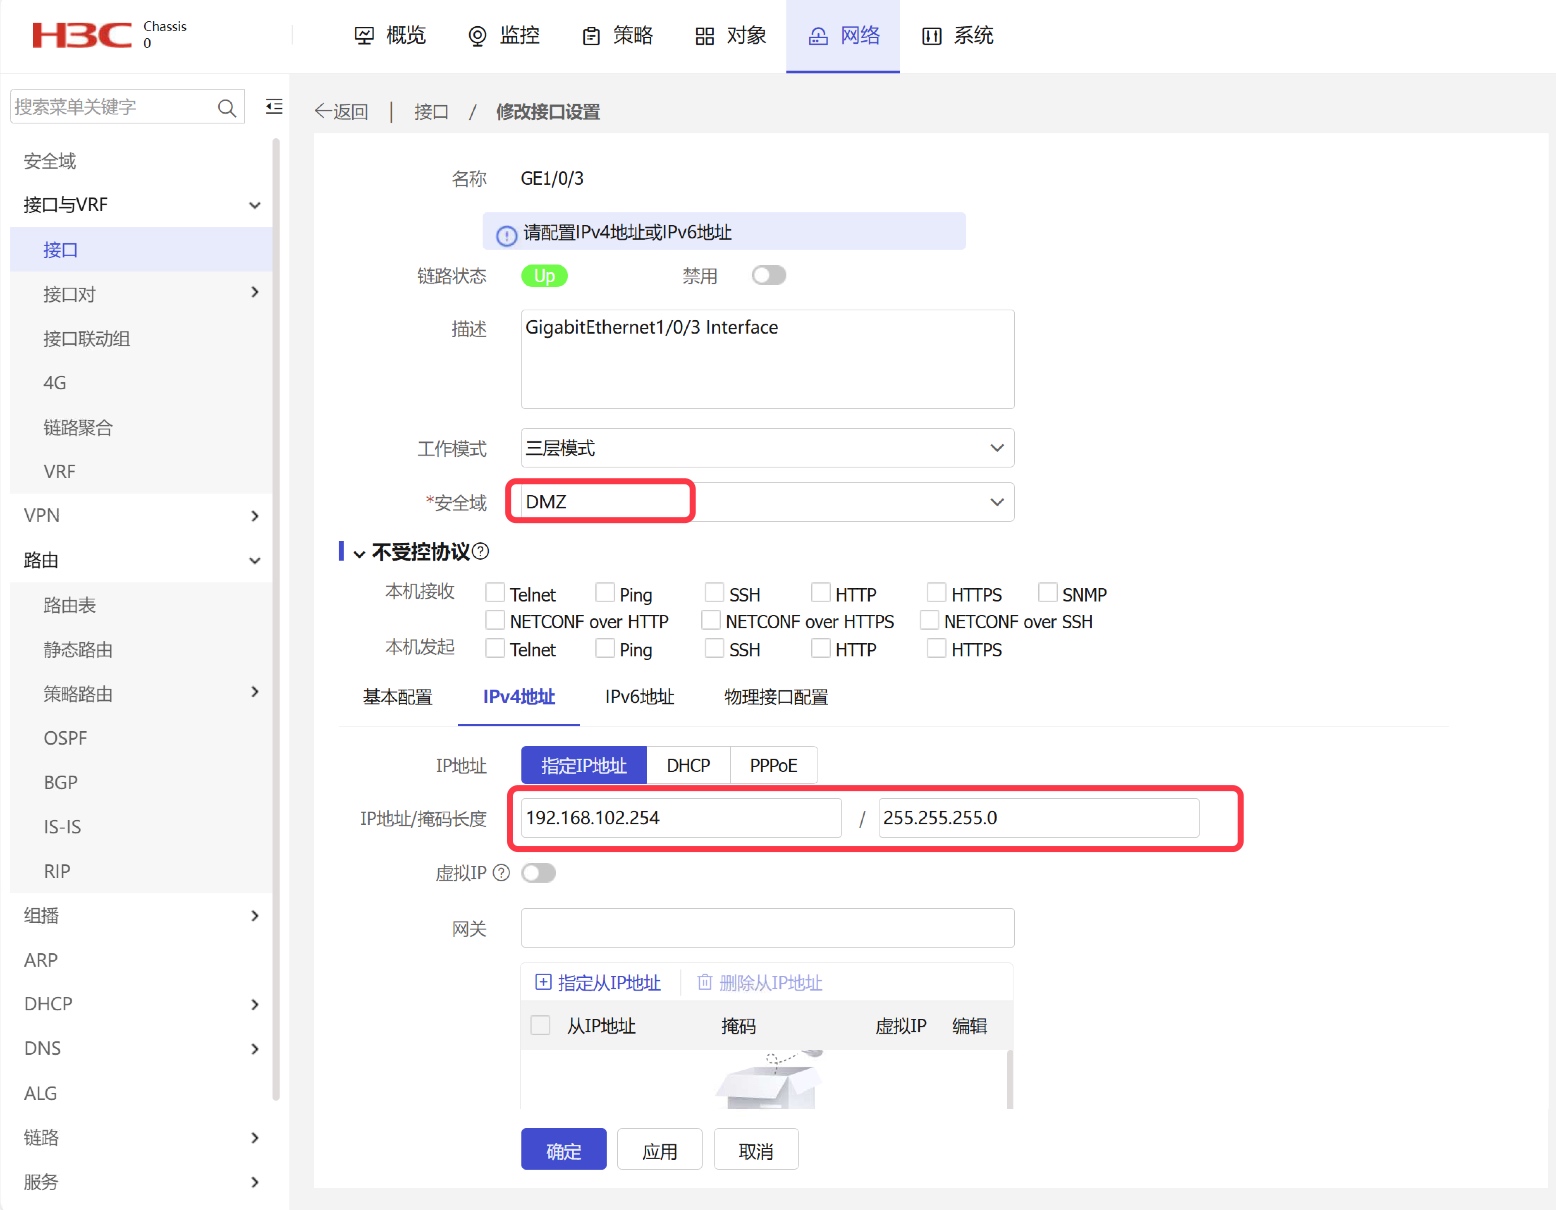Screen dimensions: 1556x1210
Task: Select all rows in 从IP地址 table
Action: pyautogui.click(x=541, y=1025)
